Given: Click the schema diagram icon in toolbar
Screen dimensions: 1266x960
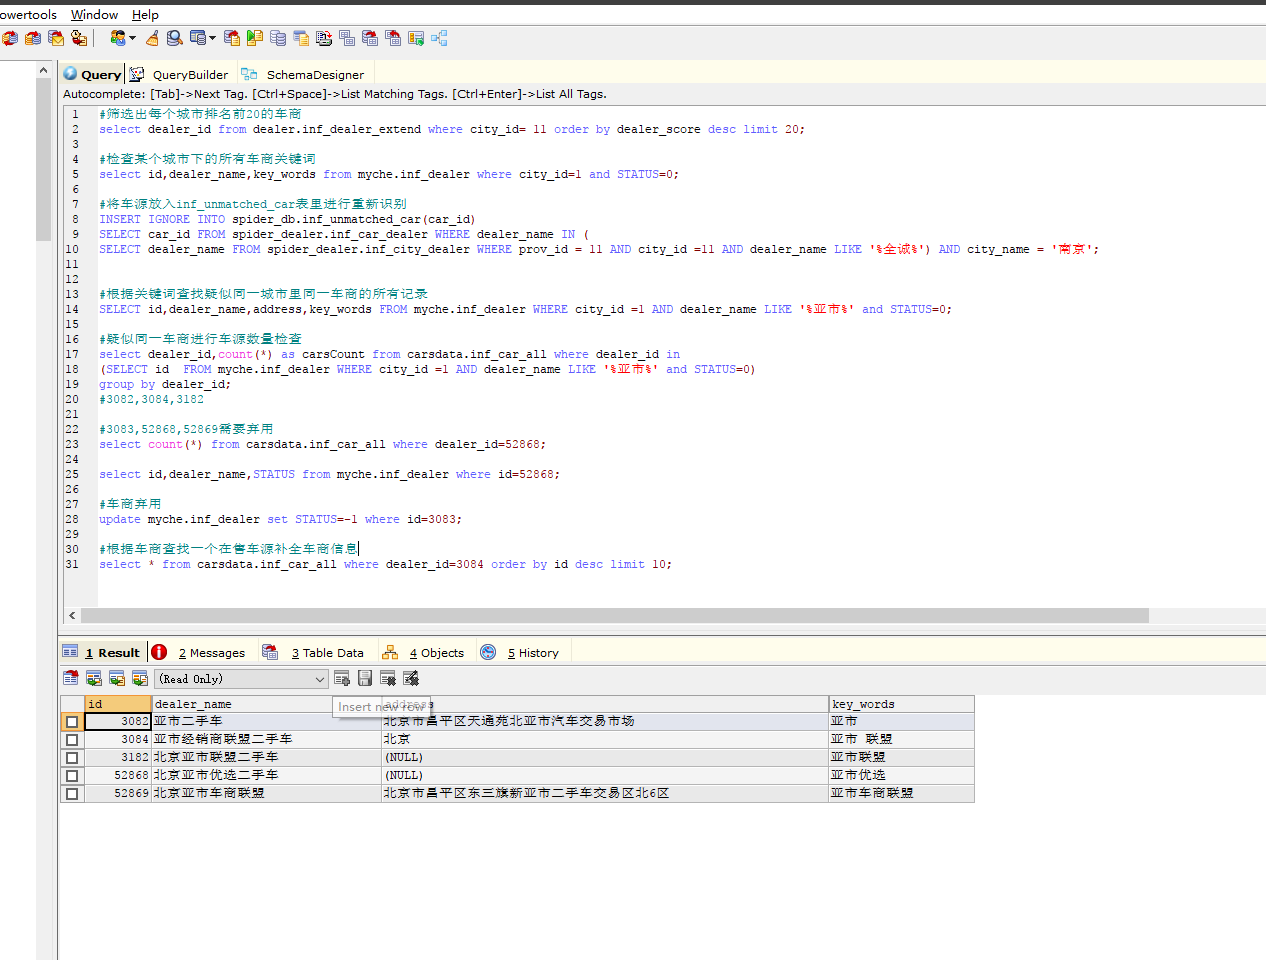Looking at the screenshot, I should 439,38.
